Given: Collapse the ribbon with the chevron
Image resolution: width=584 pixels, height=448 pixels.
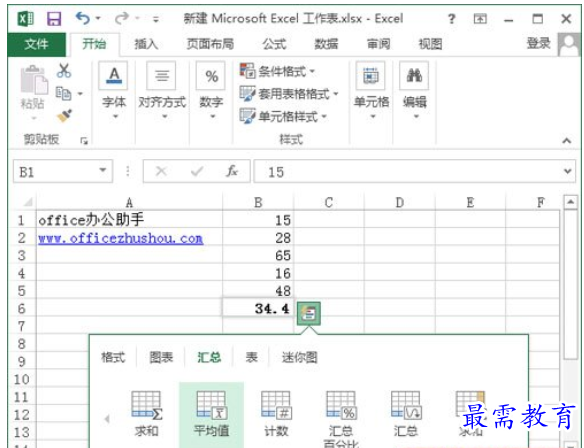Looking at the screenshot, I should (x=566, y=140).
